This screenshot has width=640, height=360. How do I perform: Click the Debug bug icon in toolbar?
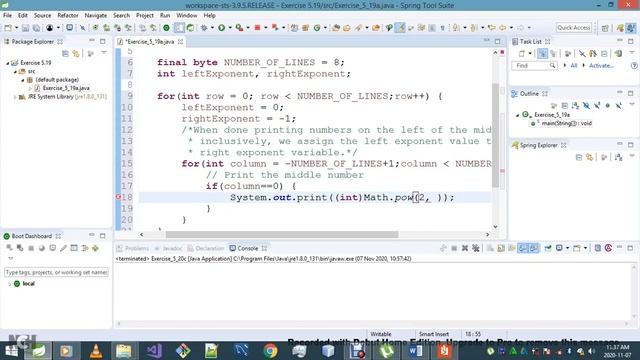(x=204, y=28)
